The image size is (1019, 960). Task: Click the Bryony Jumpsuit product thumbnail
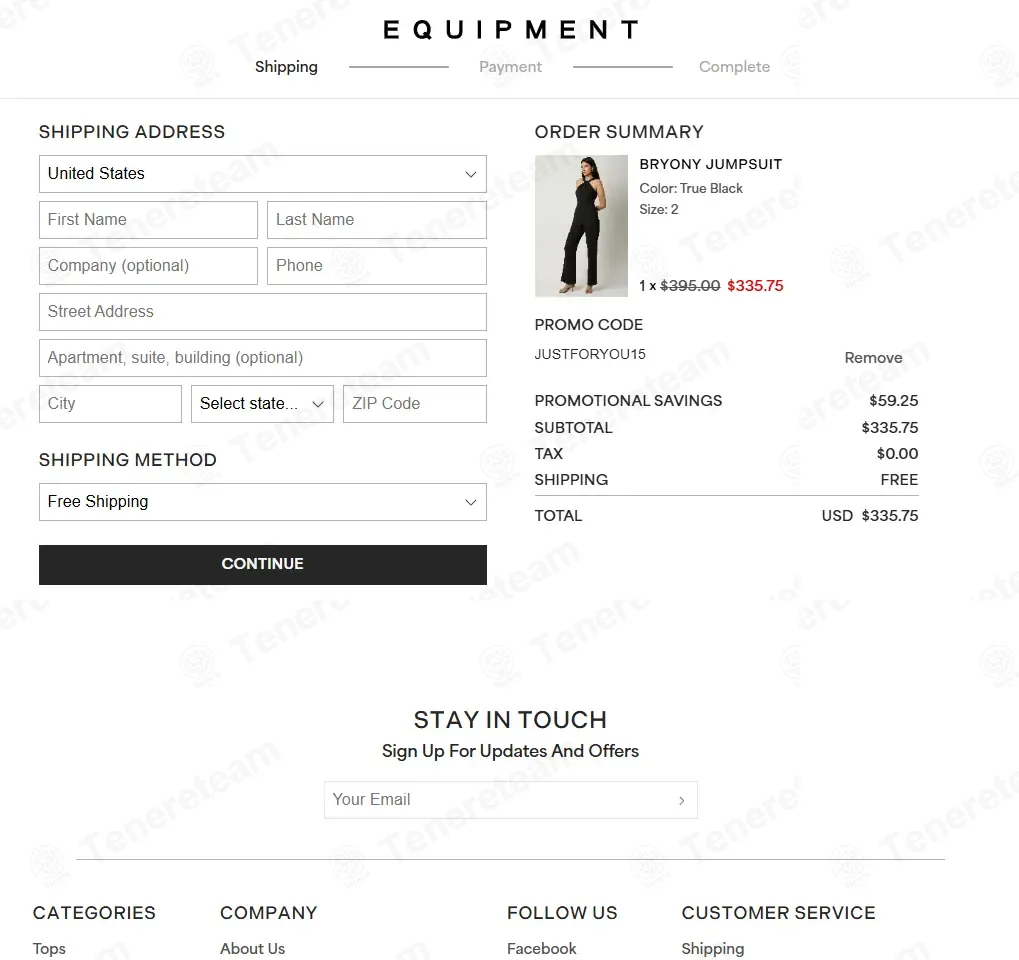tap(581, 226)
